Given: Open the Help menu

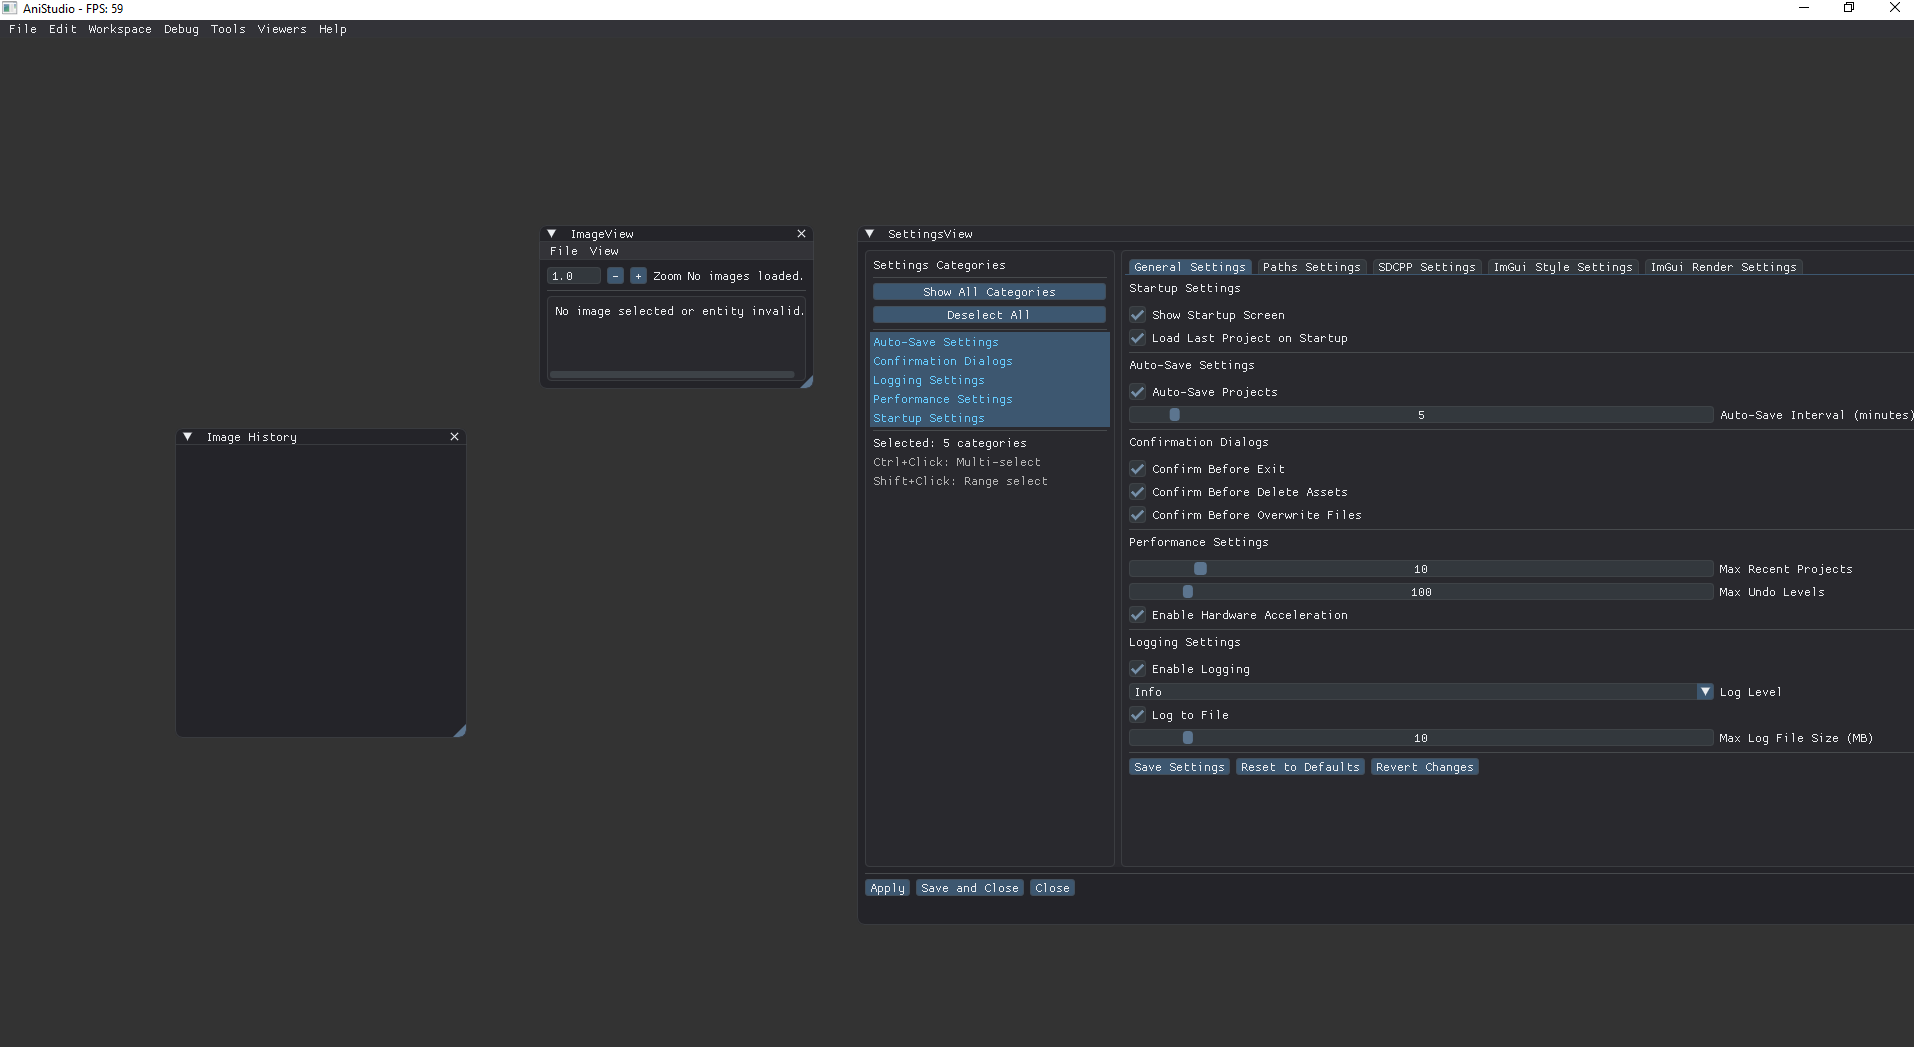Looking at the screenshot, I should (333, 29).
